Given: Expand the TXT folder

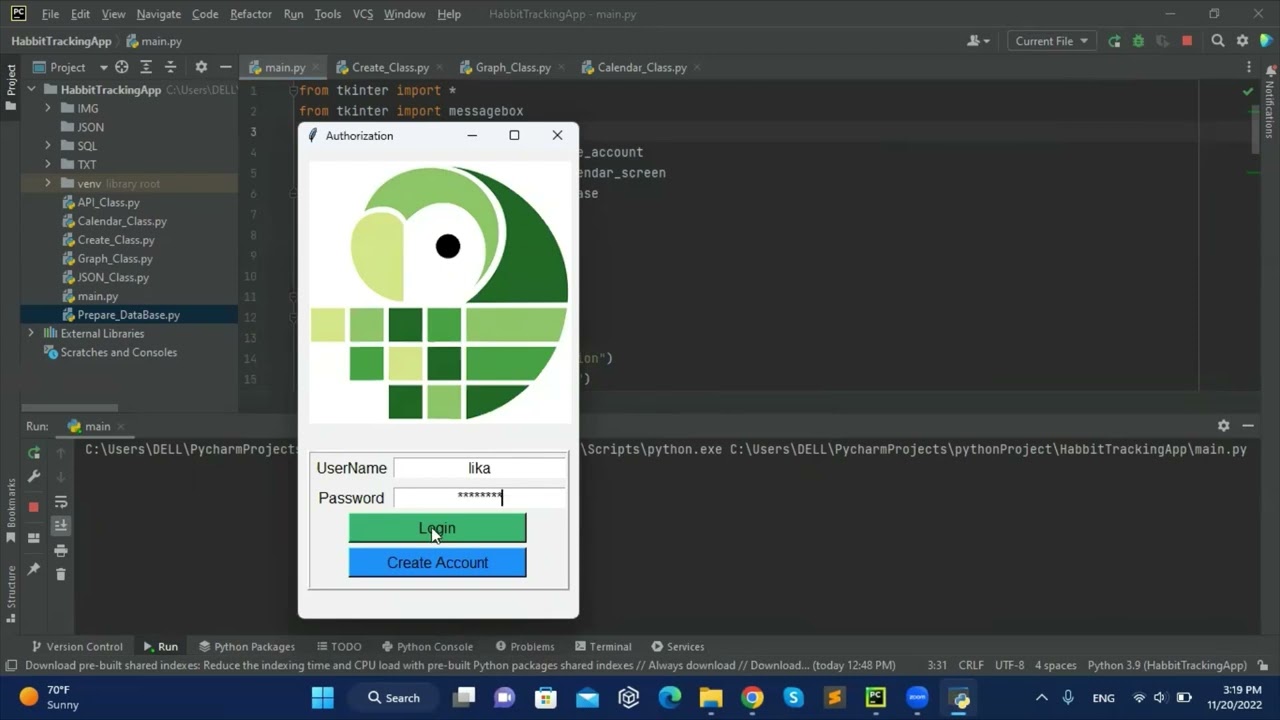Looking at the screenshot, I should click(47, 164).
